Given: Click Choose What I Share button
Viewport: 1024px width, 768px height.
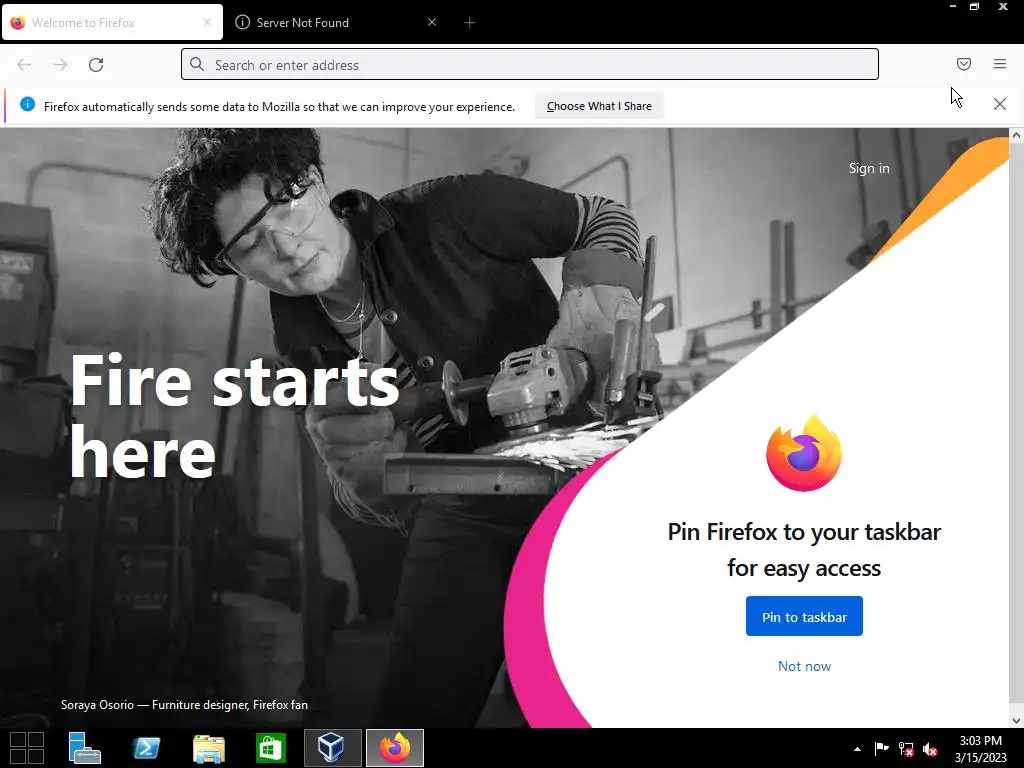Looking at the screenshot, I should (599, 106).
